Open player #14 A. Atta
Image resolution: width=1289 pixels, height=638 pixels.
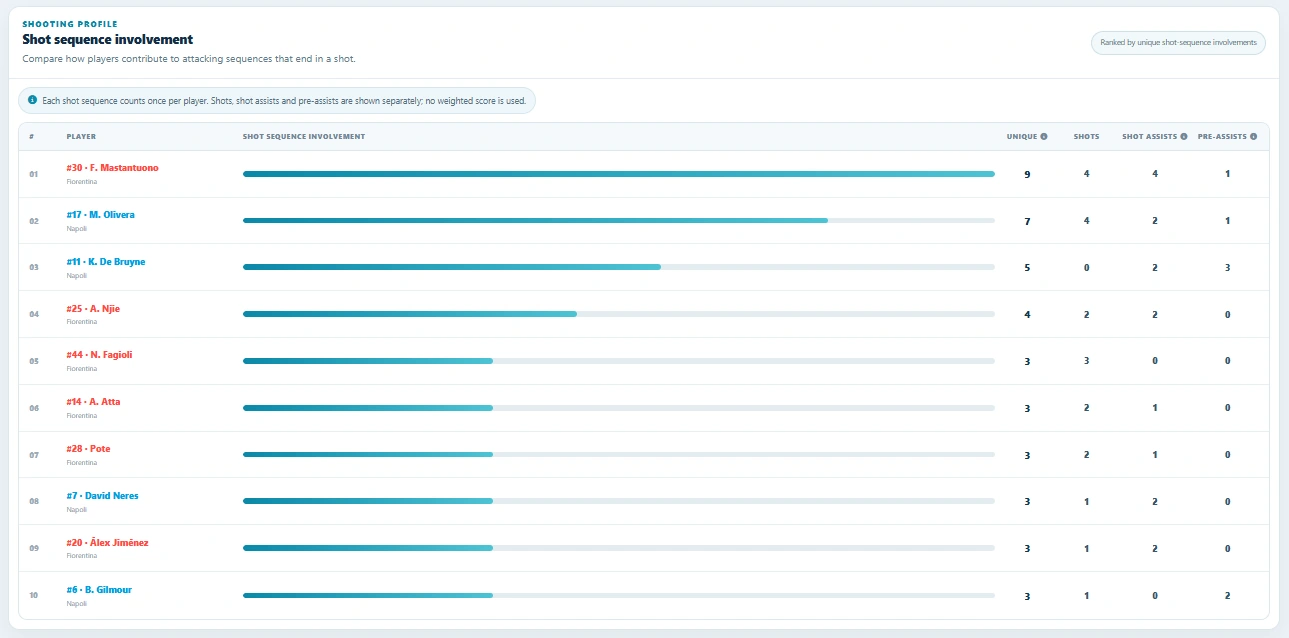coord(93,402)
